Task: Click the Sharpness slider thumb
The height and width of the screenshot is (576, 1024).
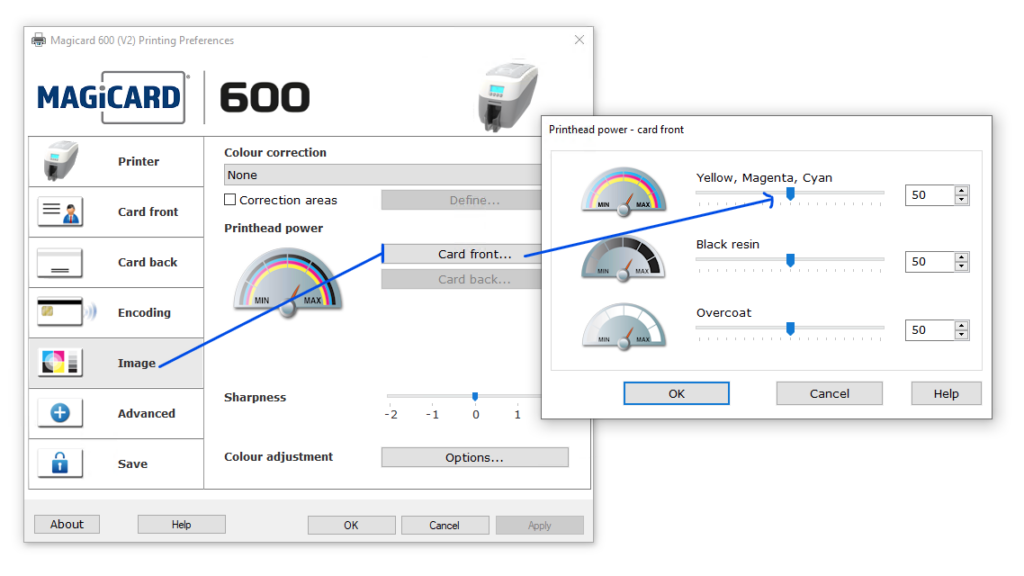Action: [475, 397]
